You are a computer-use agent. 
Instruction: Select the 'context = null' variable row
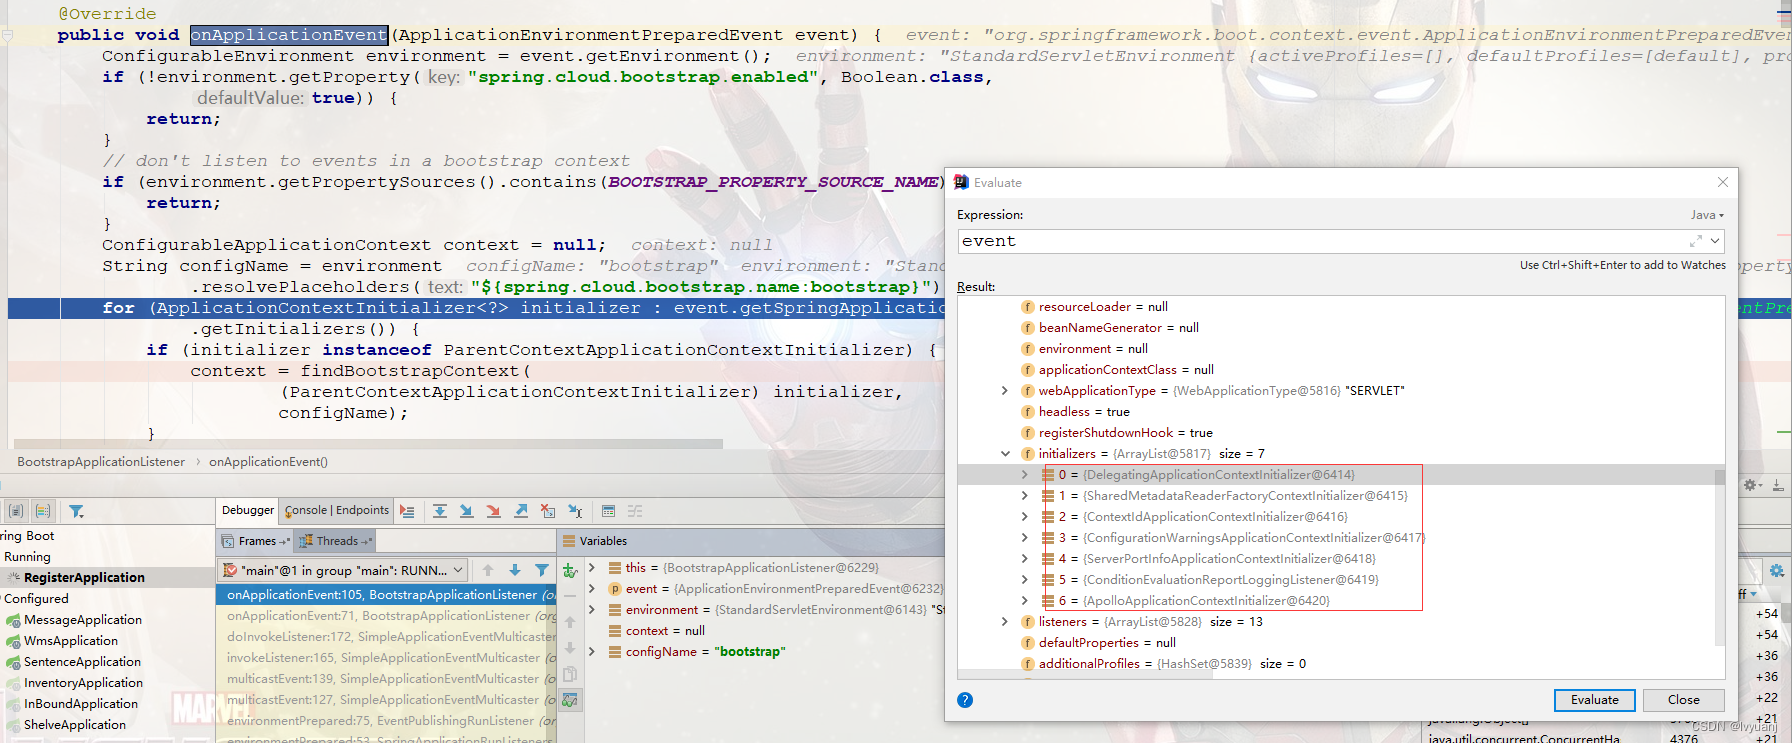point(657,631)
